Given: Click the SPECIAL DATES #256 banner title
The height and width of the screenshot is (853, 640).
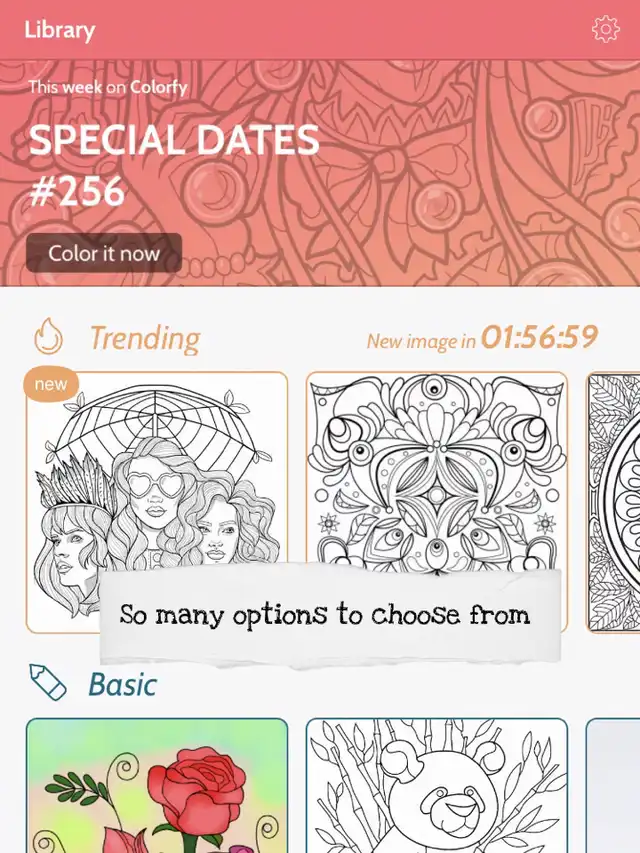Looking at the screenshot, I should 174,165.
